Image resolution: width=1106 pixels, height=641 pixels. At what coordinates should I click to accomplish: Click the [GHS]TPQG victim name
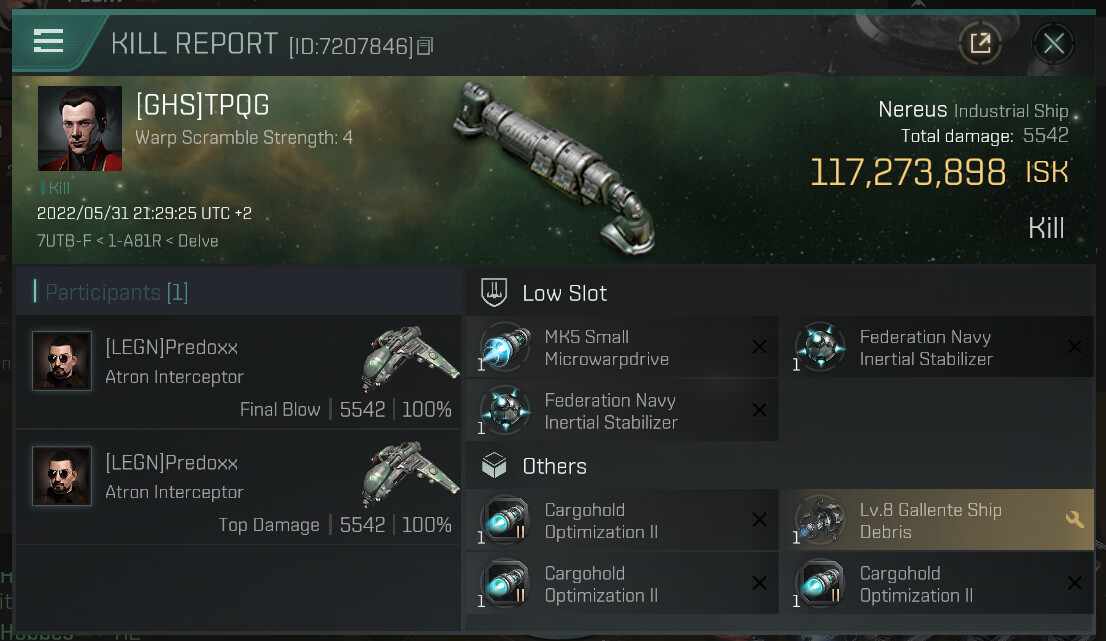click(x=203, y=105)
